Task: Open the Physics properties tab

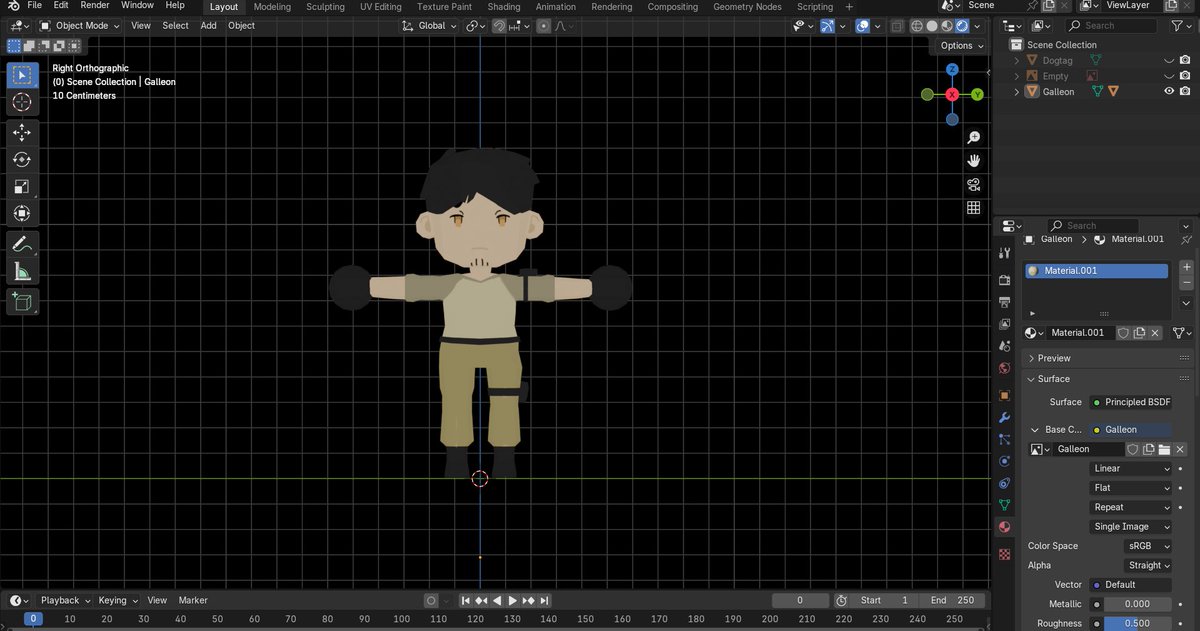Action: [1005, 461]
